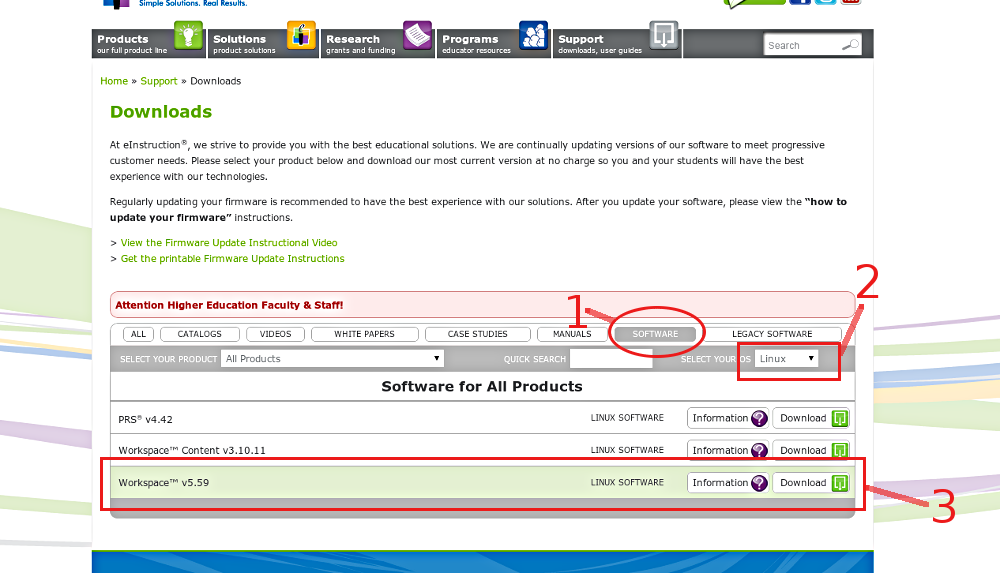This screenshot has width=1000, height=573.
Task: Click the Programs people icon
Action: 533,35
